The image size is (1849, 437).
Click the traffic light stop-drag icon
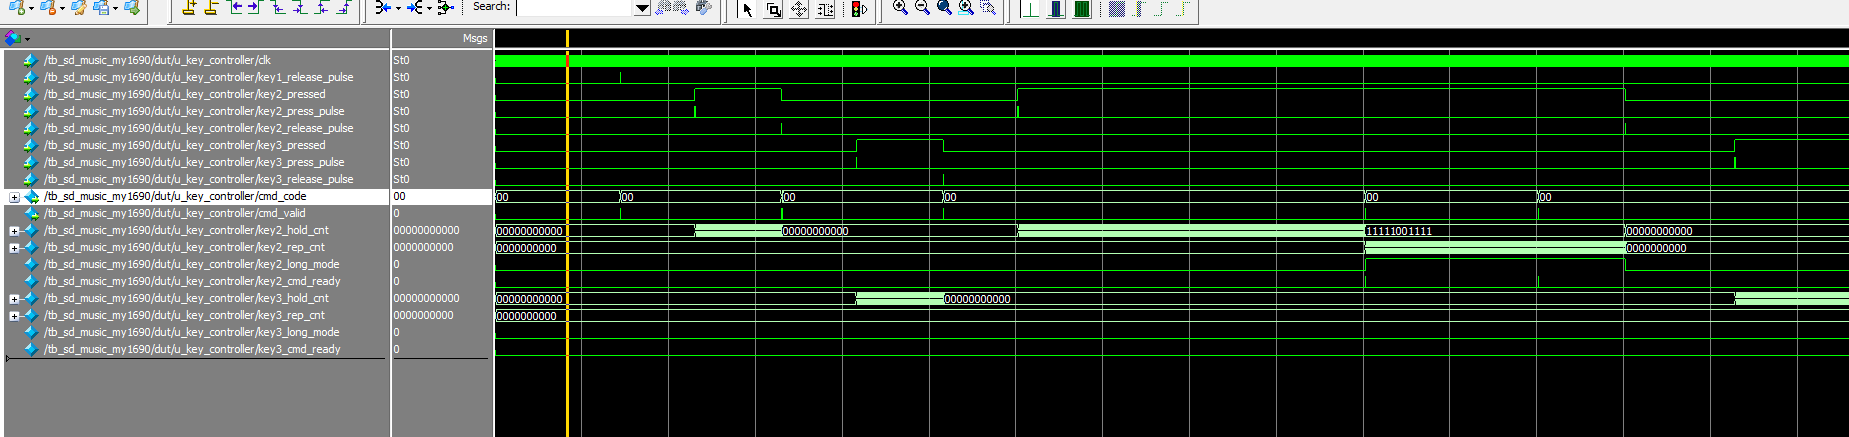pyautogui.click(x=859, y=9)
